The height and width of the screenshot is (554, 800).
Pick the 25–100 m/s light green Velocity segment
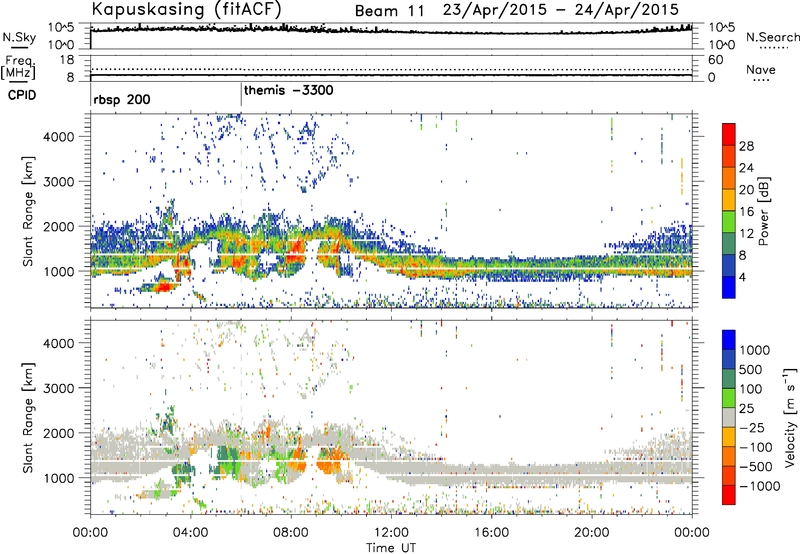pos(729,398)
